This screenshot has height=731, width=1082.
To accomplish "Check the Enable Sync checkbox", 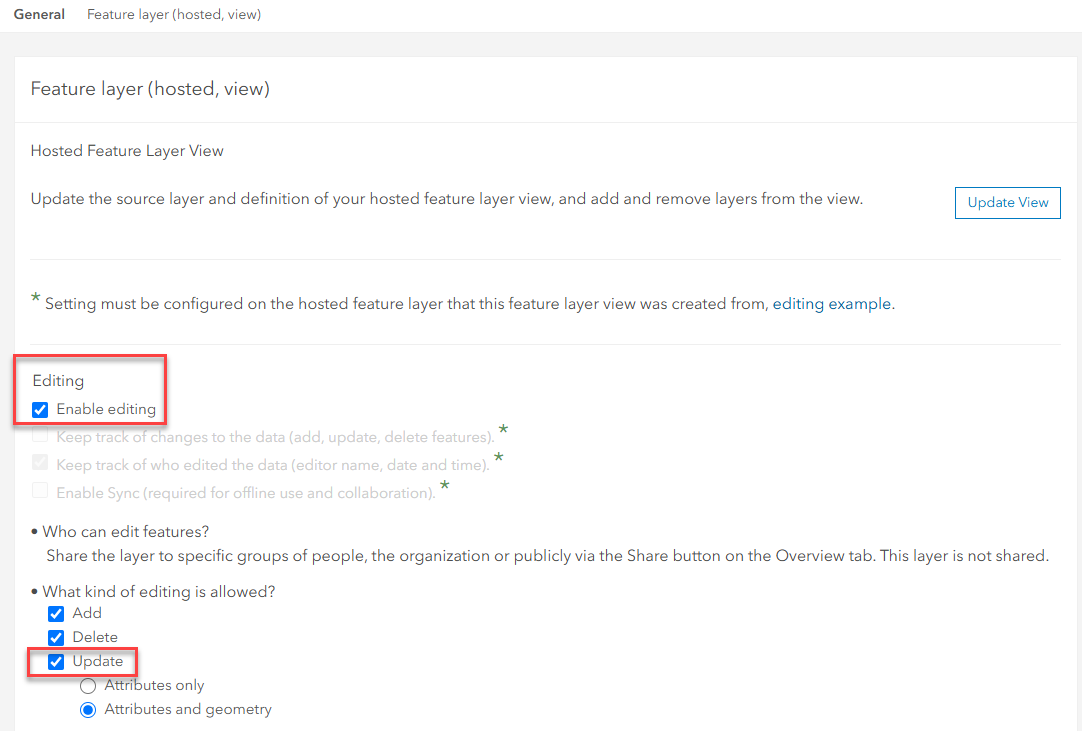I will pos(41,492).
